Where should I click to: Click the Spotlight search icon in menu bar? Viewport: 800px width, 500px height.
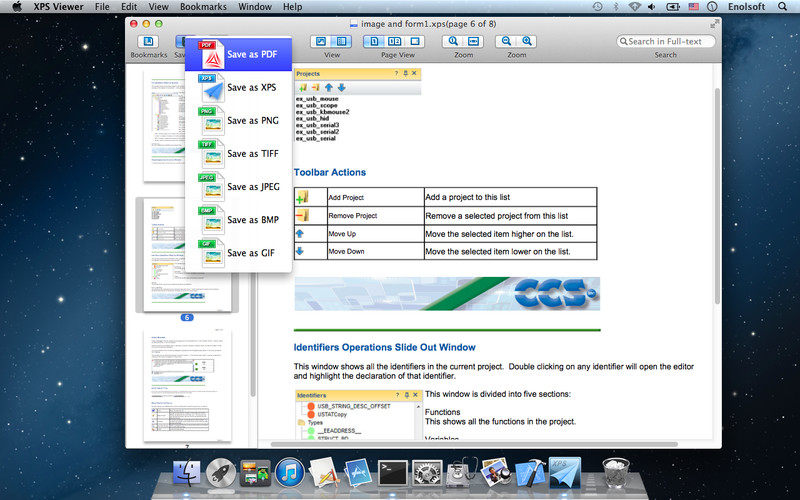click(782, 7)
